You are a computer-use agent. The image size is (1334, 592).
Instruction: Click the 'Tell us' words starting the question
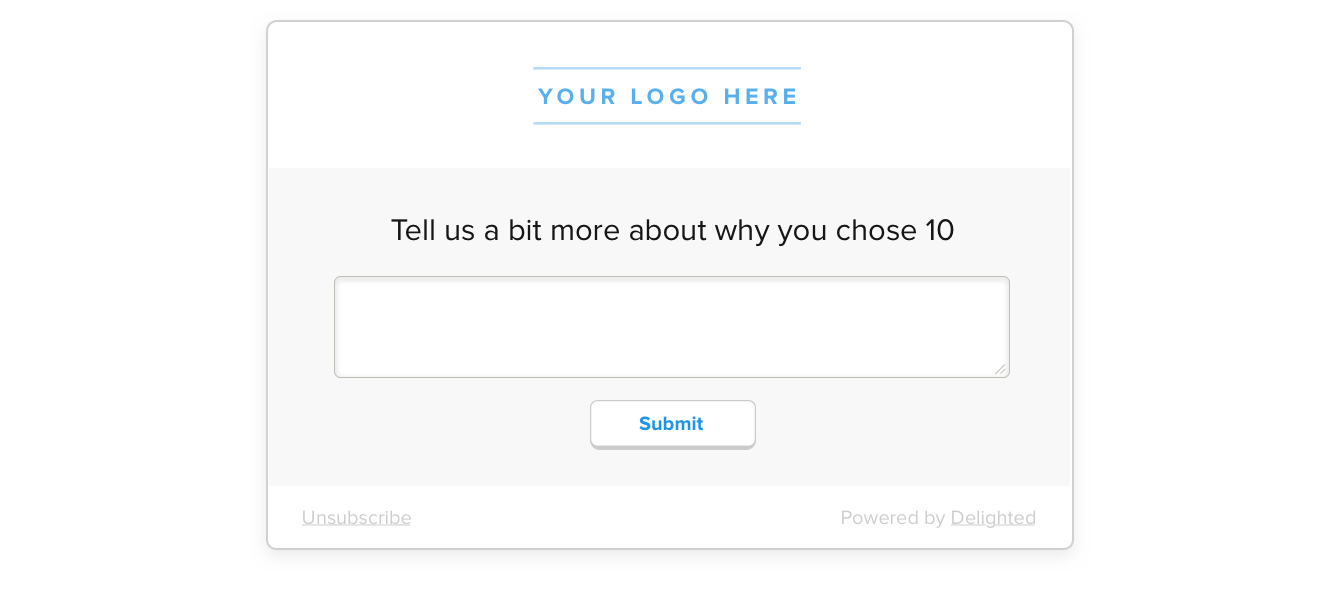[433, 230]
